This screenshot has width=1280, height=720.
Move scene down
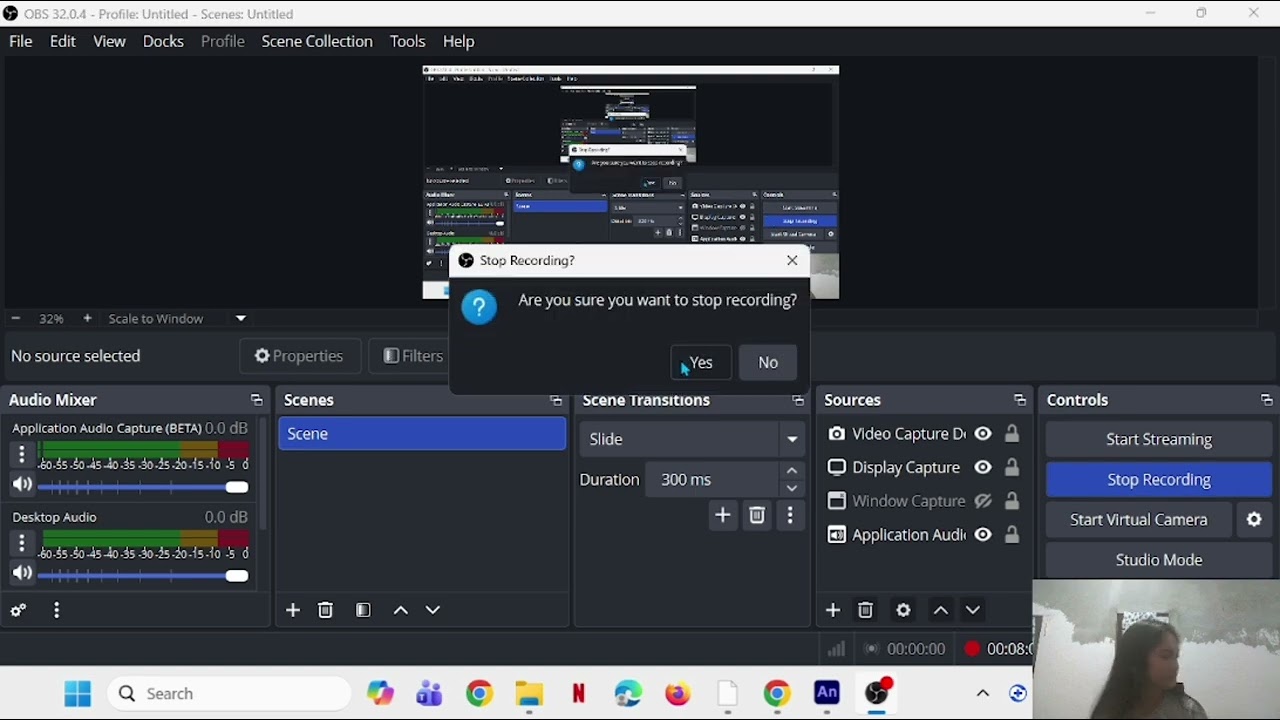point(433,611)
